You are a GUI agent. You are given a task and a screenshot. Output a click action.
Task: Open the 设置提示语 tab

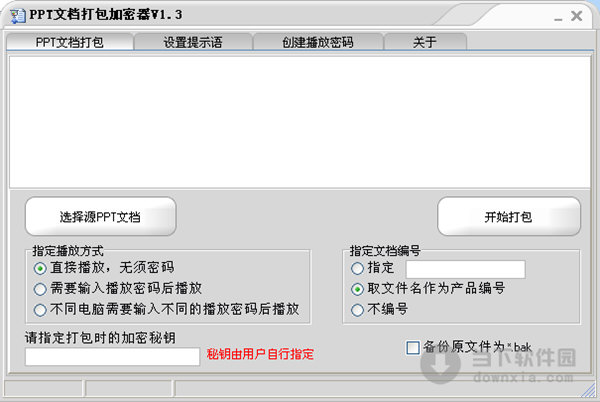pyautogui.click(x=193, y=42)
